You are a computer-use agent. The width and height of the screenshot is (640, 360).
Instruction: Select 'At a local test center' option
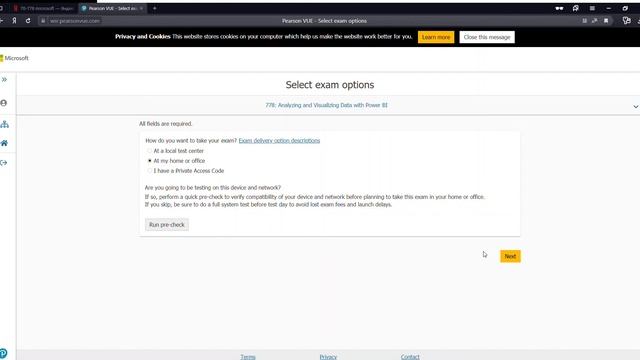click(149, 151)
